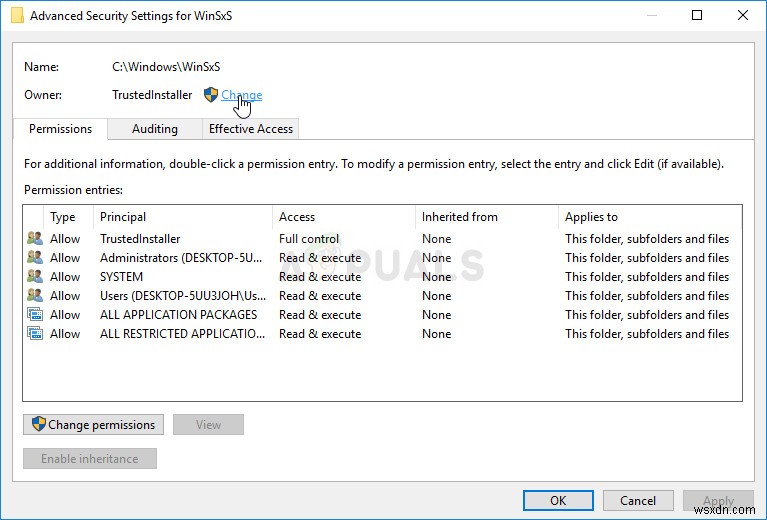This screenshot has height=520, width=767.
Task: Click the Change owner link
Action: tap(242, 95)
